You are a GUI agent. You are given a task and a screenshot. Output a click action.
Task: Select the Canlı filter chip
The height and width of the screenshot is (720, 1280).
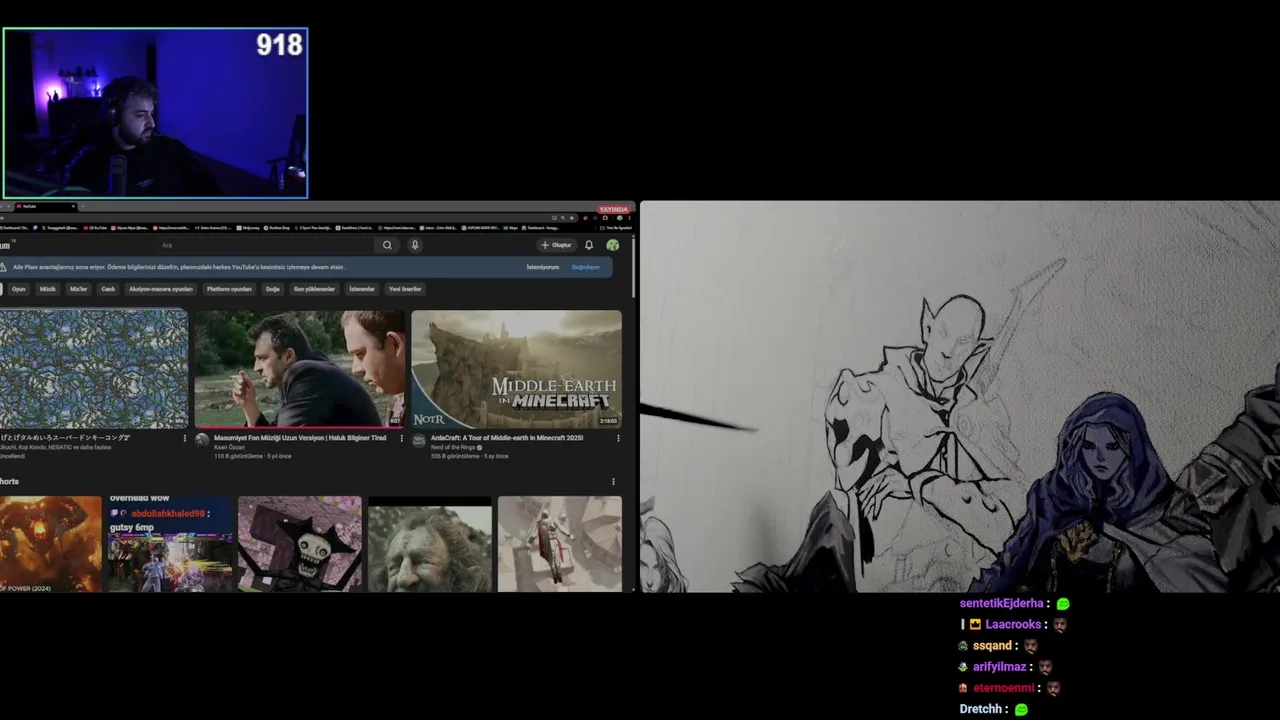click(x=108, y=289)
